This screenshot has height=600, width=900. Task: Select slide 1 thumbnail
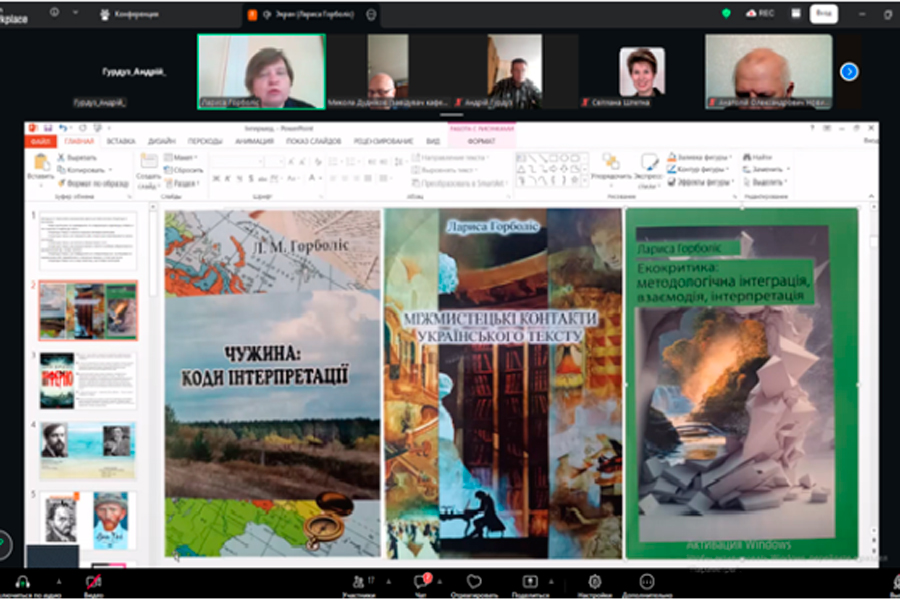click(x=88, y=241)
